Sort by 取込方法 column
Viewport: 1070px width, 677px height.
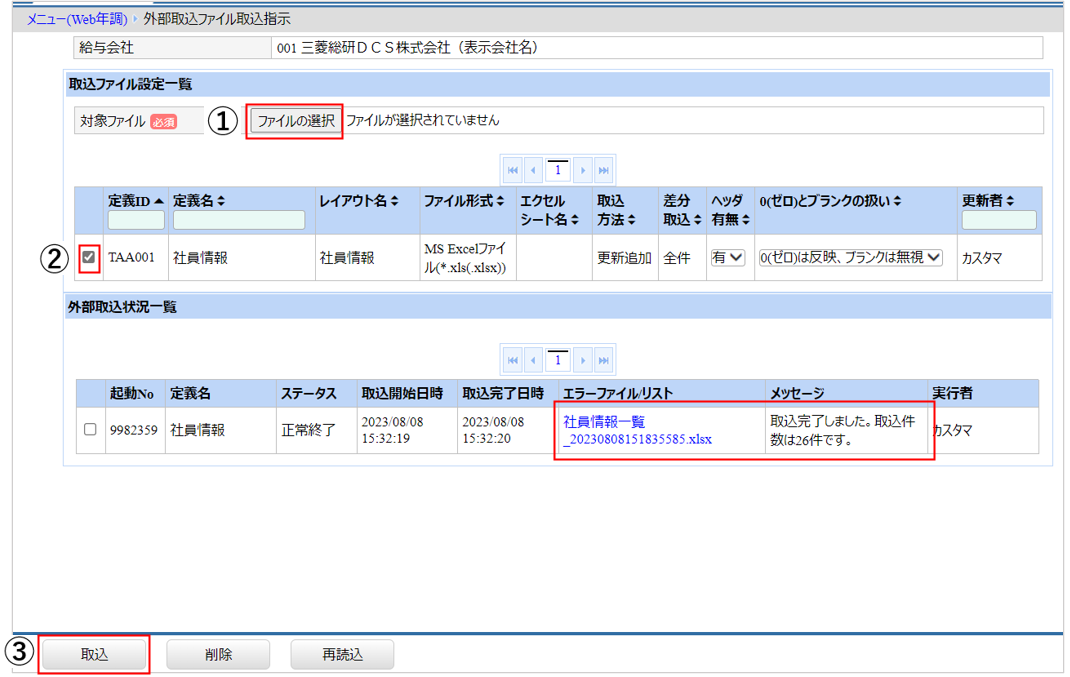631,220
